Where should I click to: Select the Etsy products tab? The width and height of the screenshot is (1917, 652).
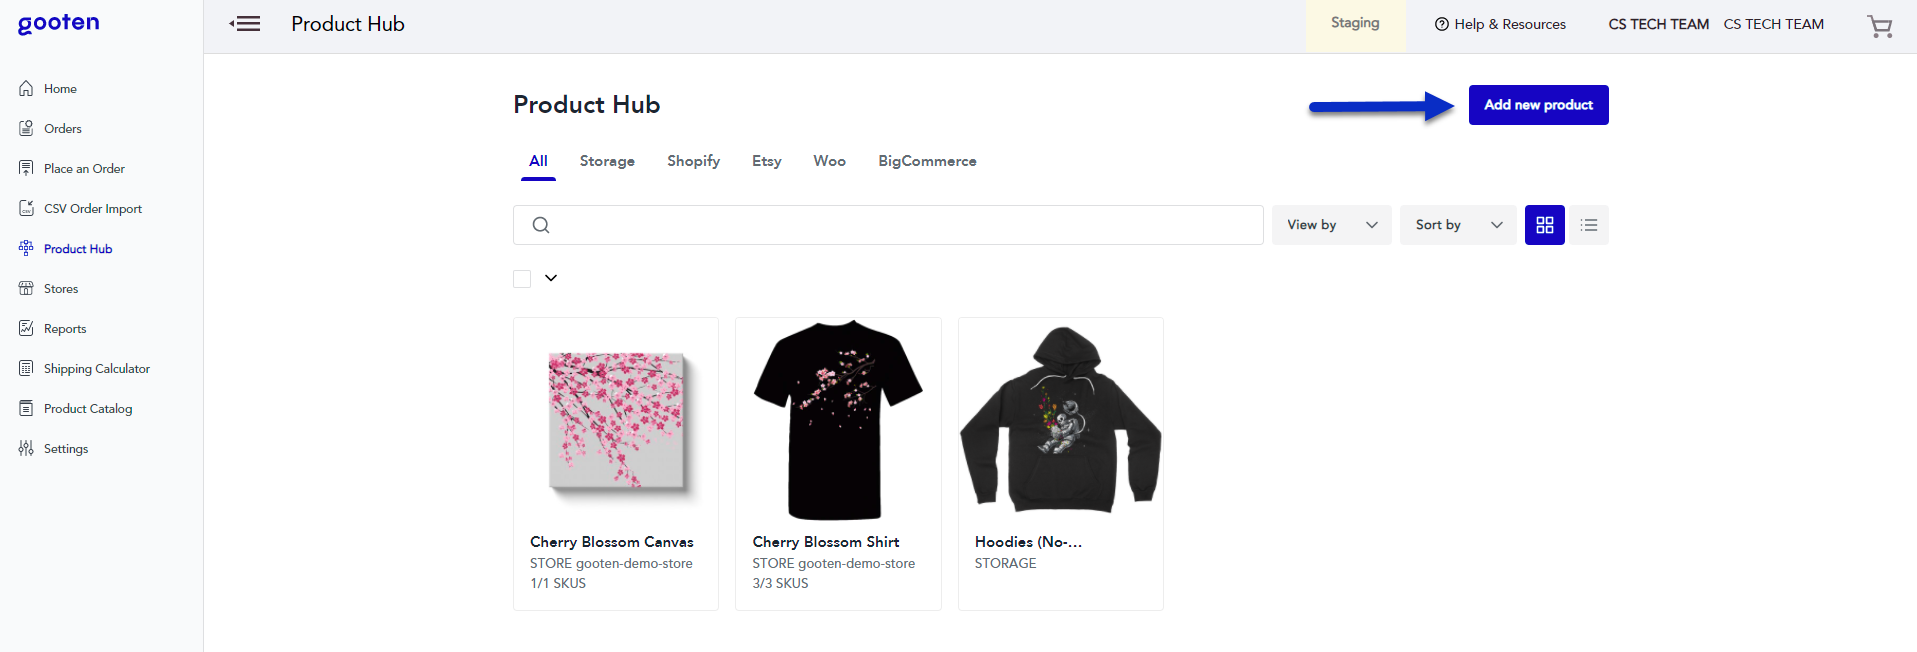pos(766,161)
